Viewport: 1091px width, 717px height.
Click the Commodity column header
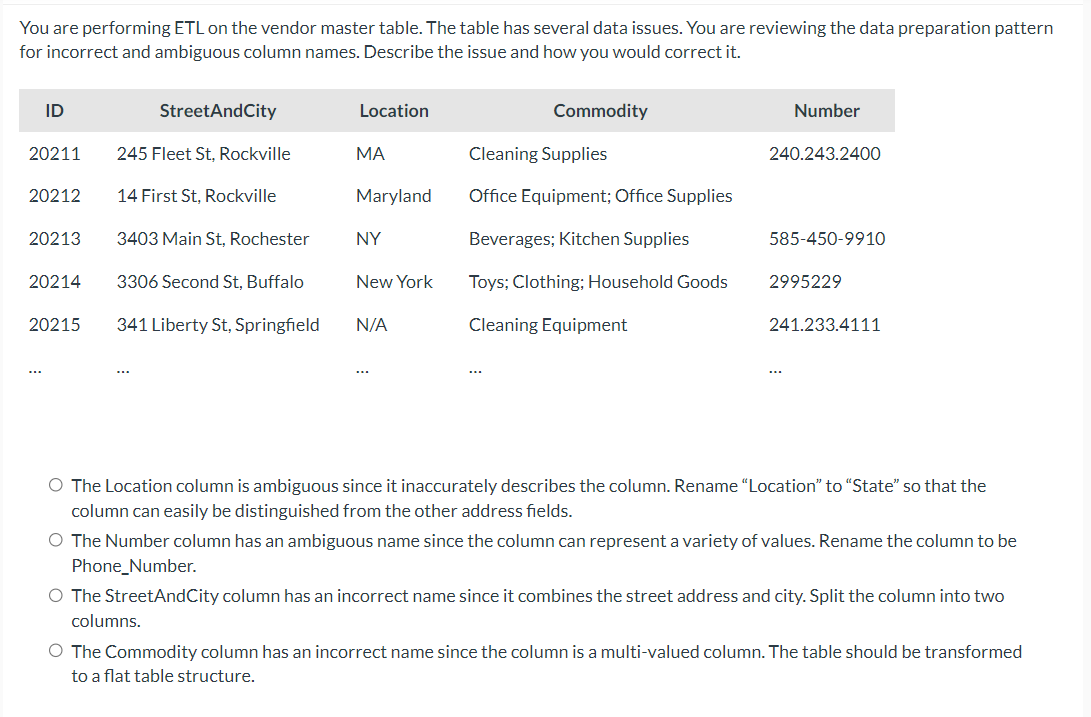[600, 110]
